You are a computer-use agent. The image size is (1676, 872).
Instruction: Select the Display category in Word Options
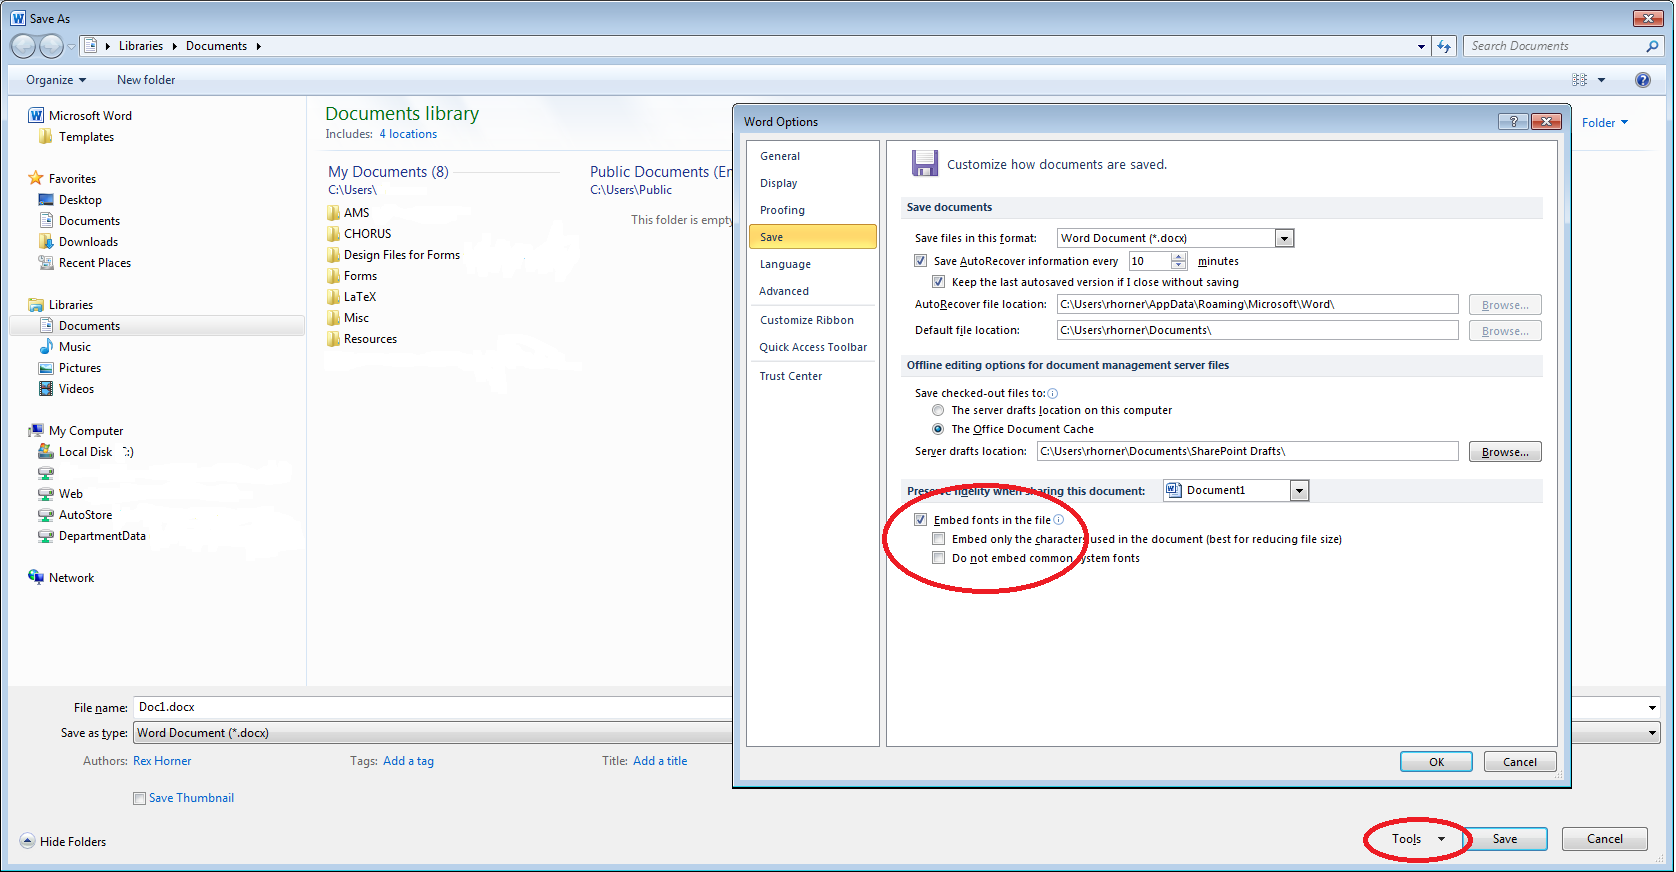(812, 183)
